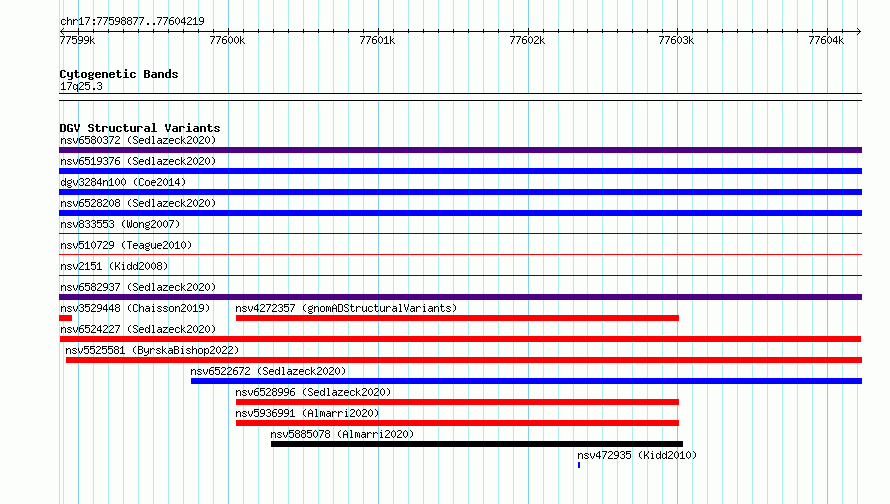Click the red bar under nsv6528996
This screenshot has width=890, height=504.
(x=457, y=402)
